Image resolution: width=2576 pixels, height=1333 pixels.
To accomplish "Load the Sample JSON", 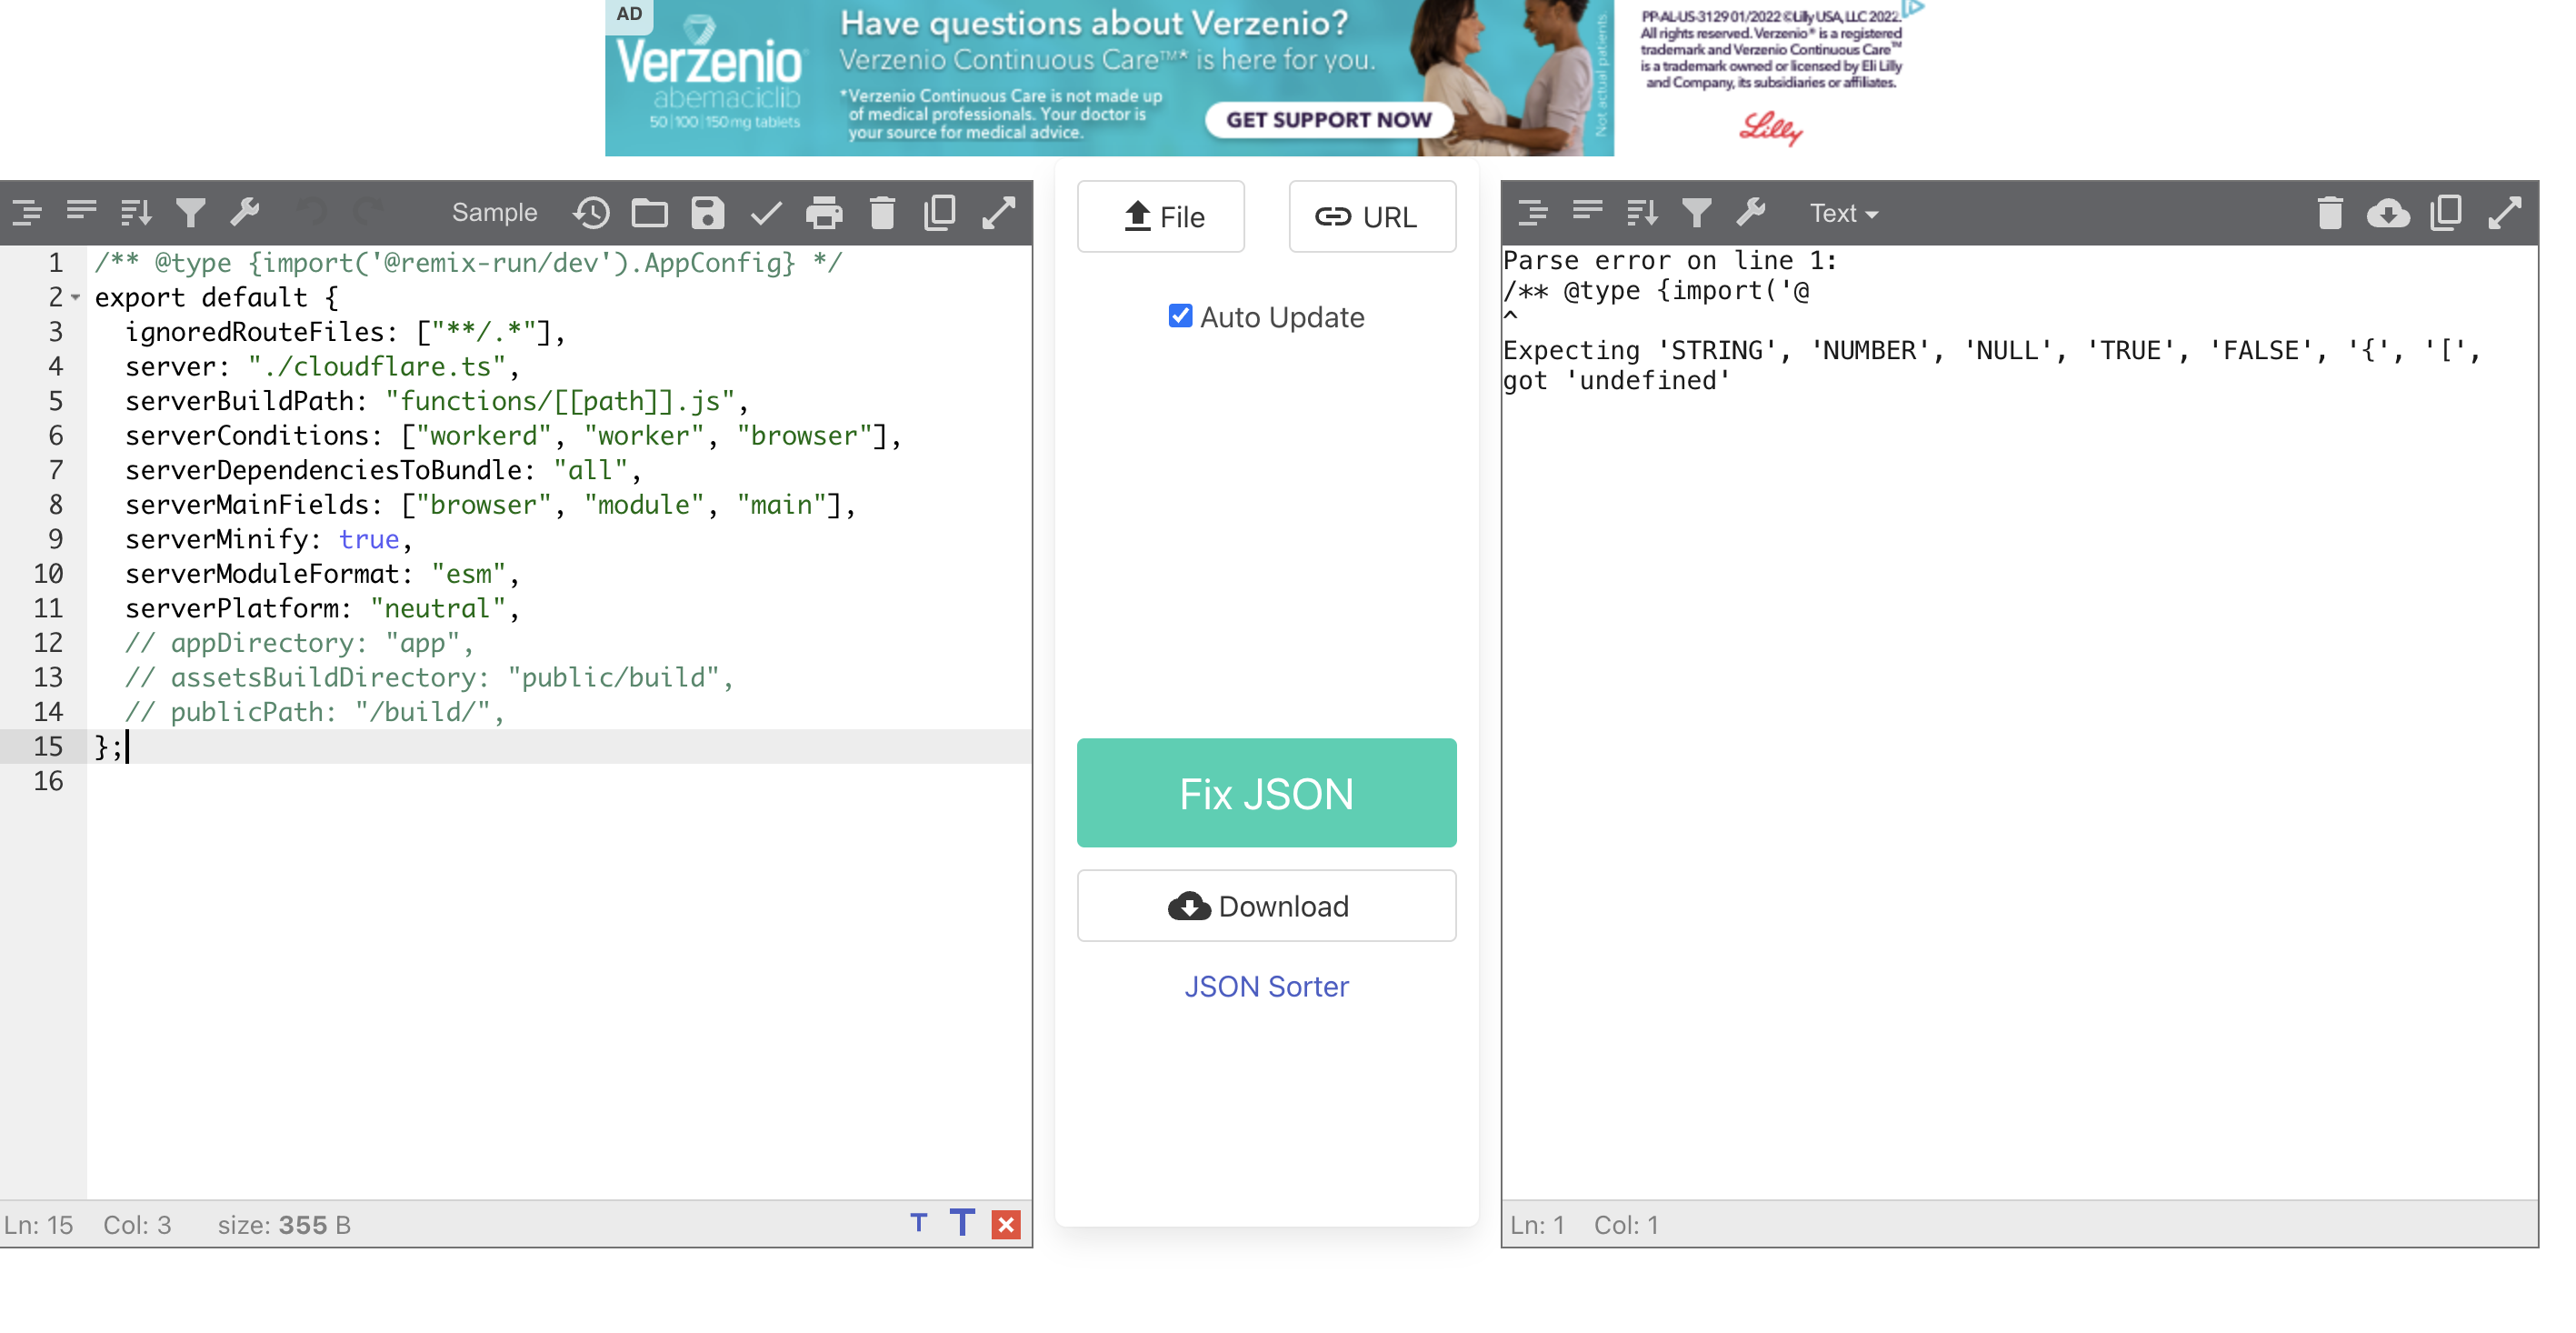I will point(495,212).
